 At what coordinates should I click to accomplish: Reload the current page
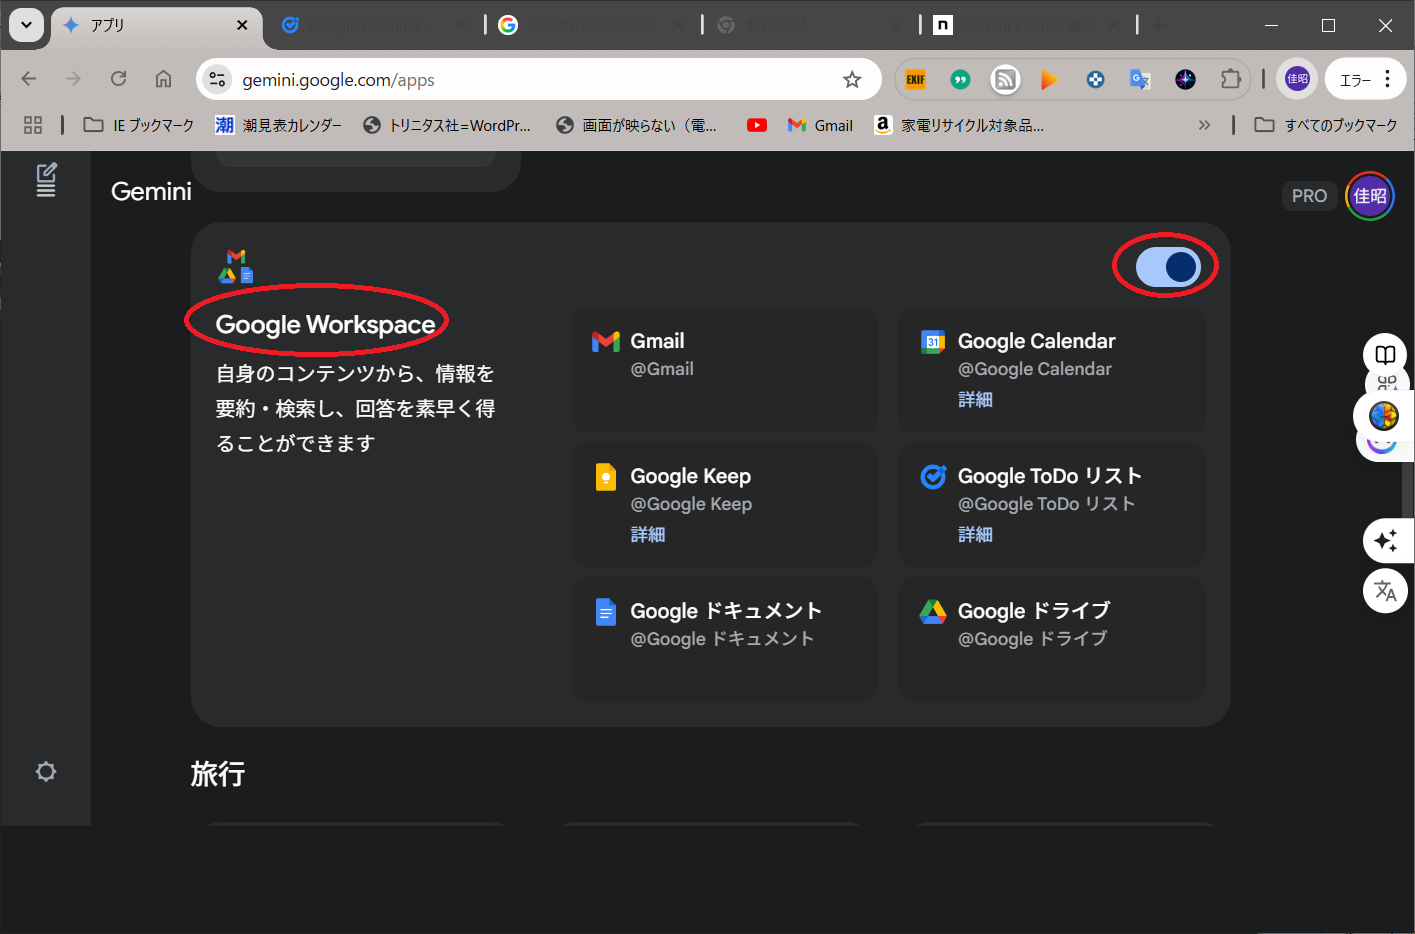click(118, 79)
